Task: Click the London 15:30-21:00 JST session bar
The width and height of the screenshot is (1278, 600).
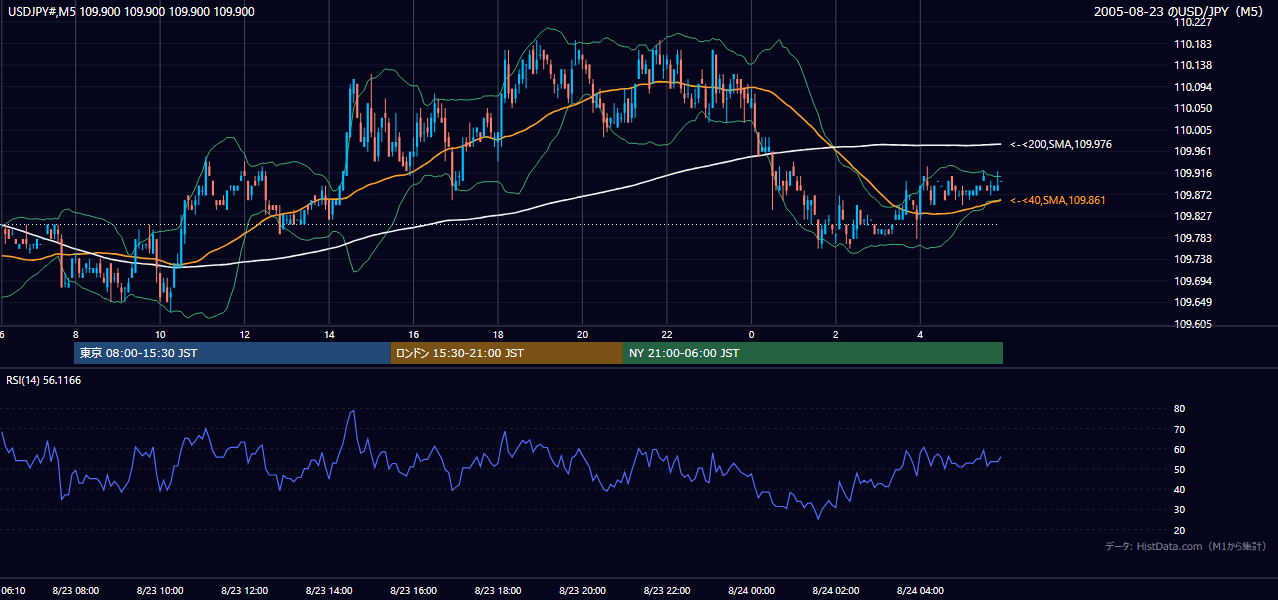Action: (x=506, y=353)
